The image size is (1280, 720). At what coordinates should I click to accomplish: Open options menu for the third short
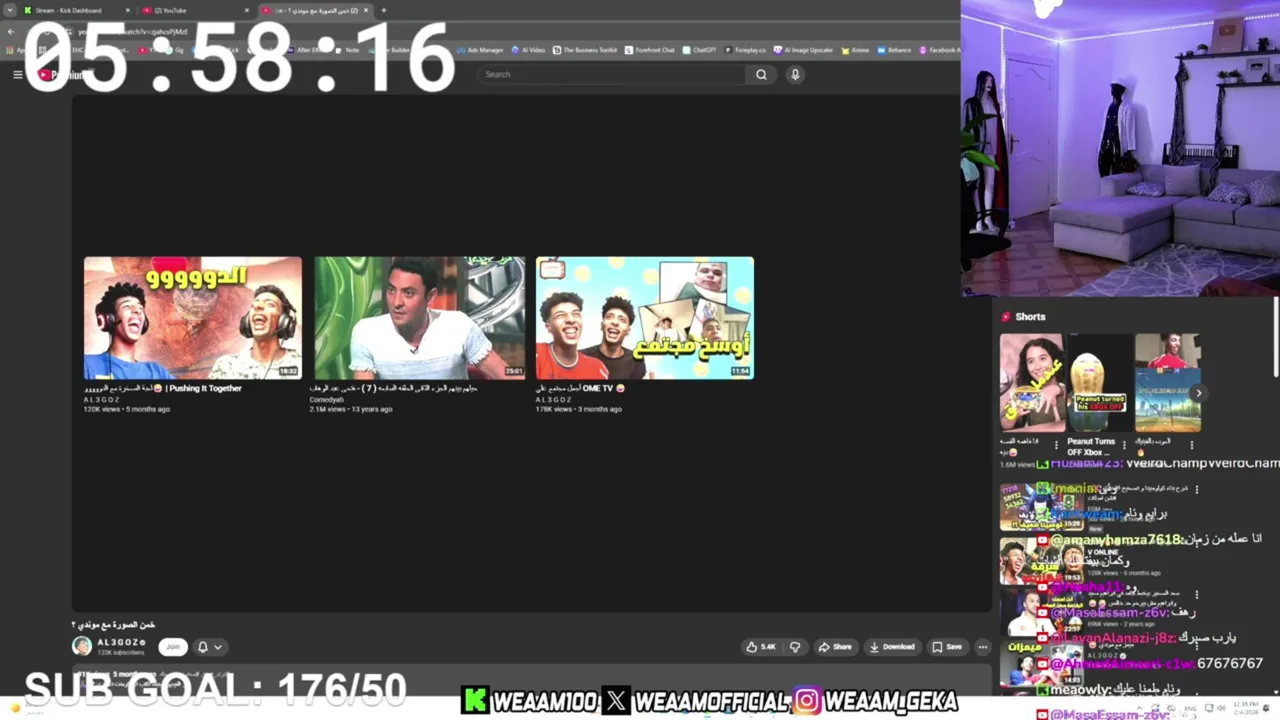(1191, 445)
